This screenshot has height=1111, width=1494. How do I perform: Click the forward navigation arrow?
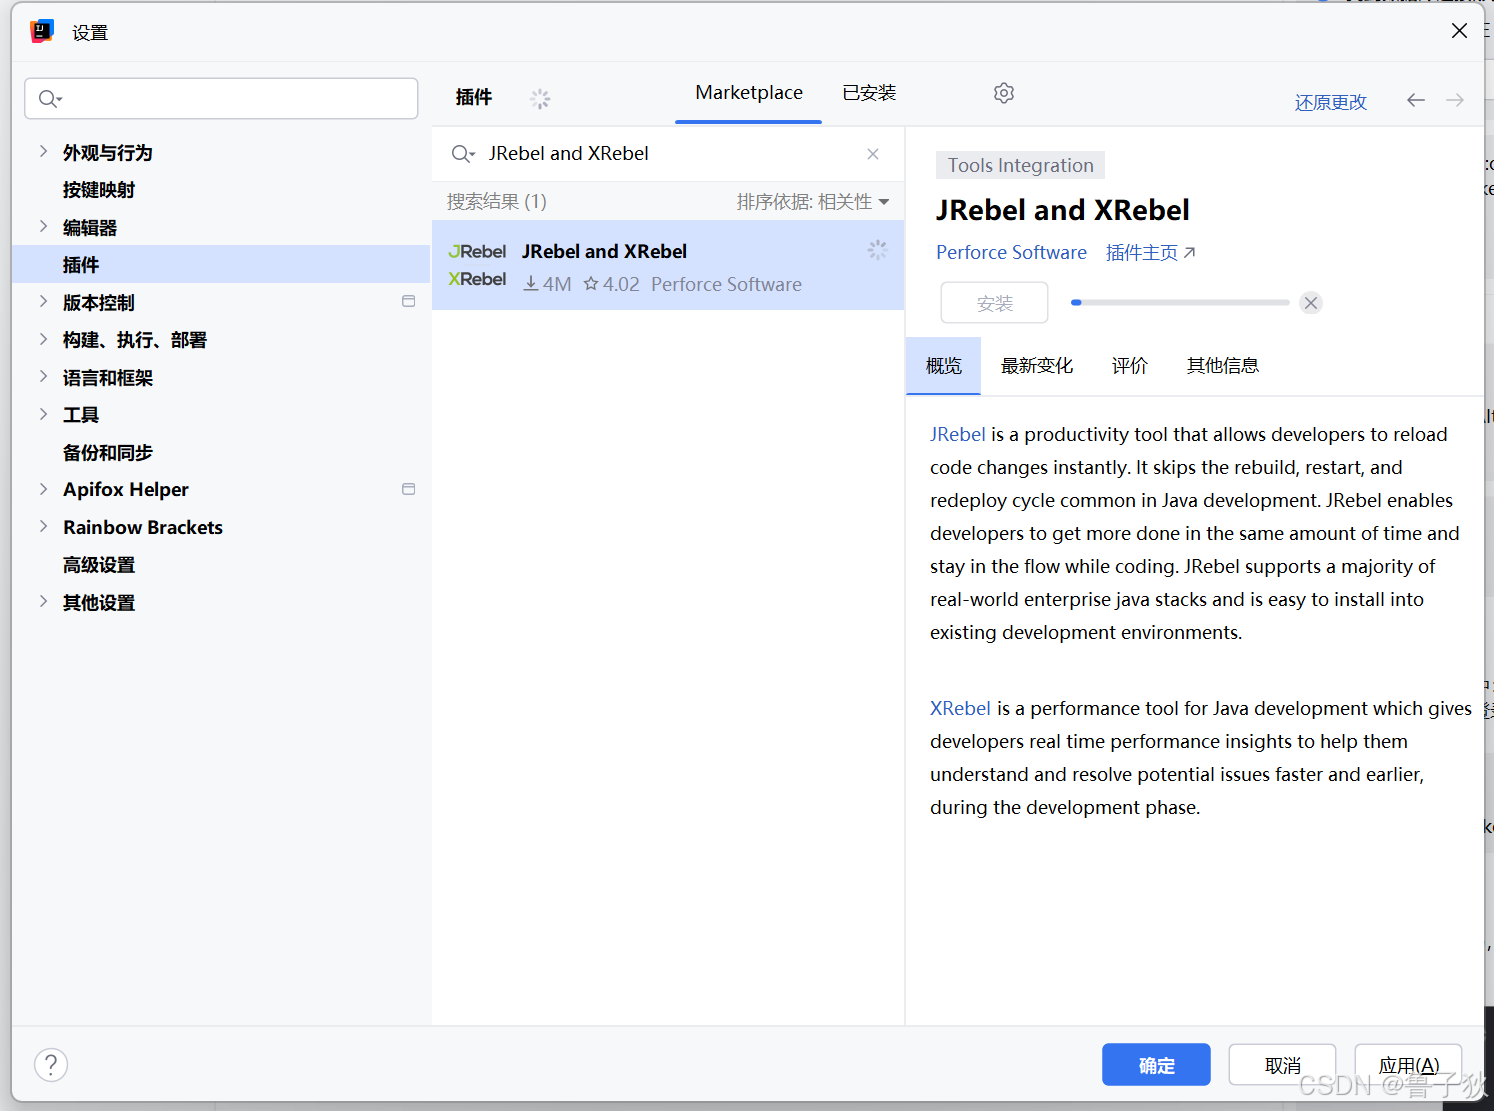coord(1455,100)
